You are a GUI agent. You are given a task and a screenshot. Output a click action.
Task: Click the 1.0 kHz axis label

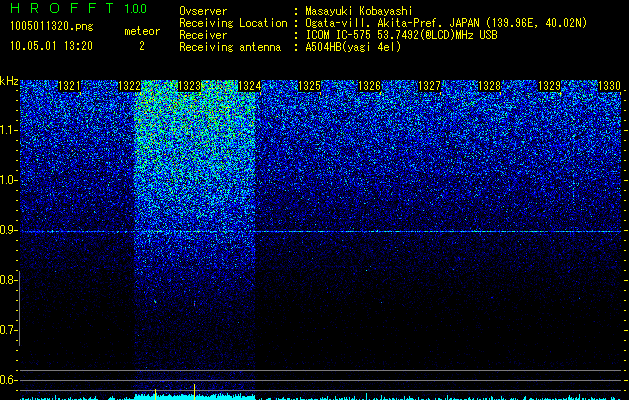6,180
